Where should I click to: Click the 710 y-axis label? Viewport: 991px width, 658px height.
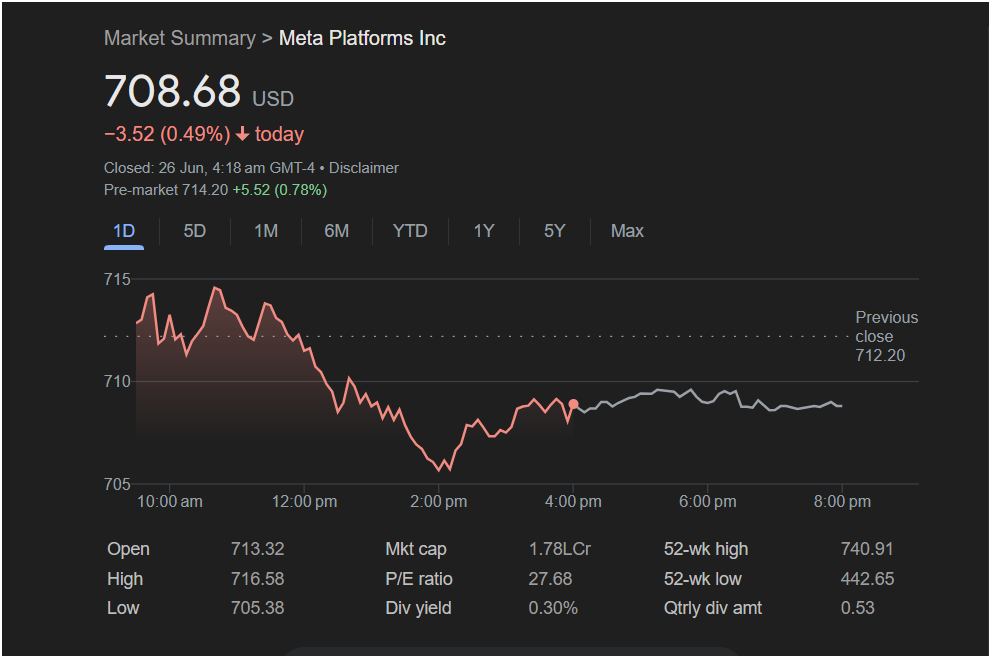(x=118, y=382)
